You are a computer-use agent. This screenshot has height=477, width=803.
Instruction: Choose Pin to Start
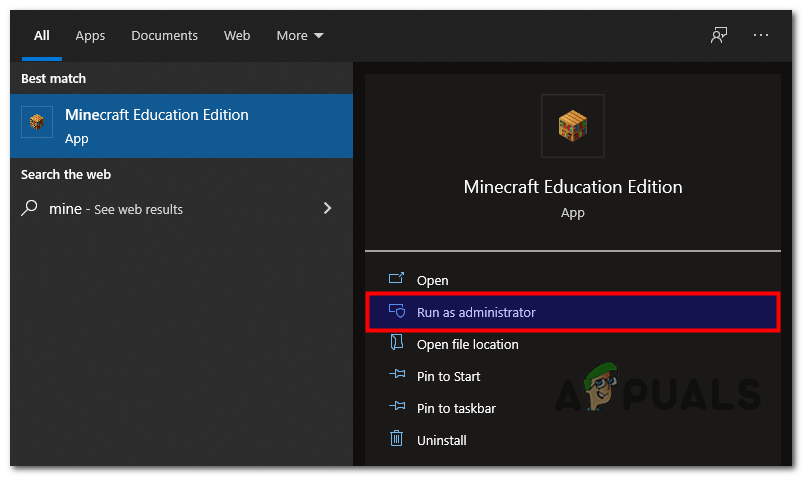point(573,376)
